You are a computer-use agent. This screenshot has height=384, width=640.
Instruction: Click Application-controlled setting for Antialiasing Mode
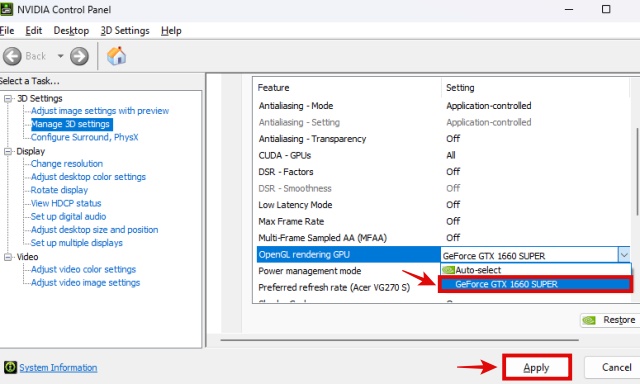489,106
